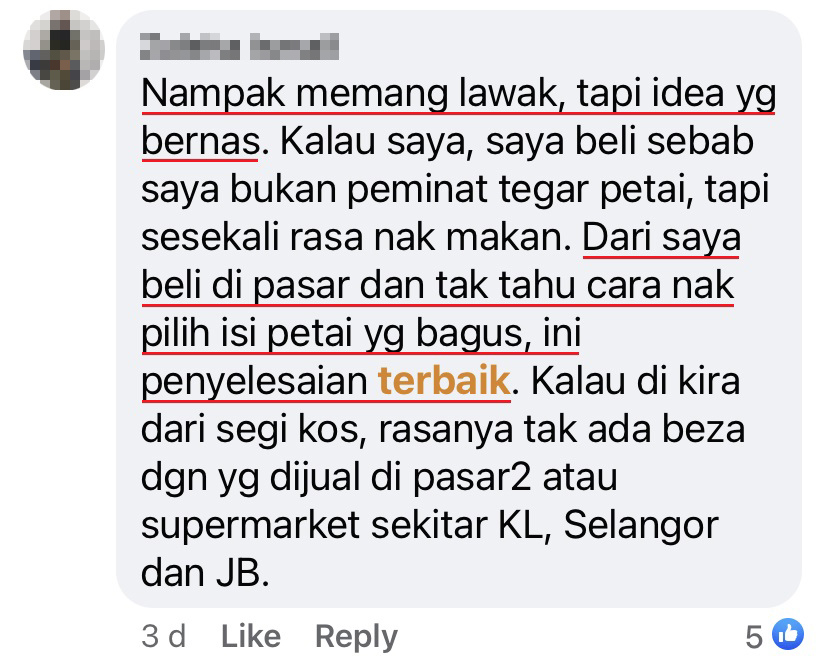The image size is (828, 662).
Task: Like this comment
Action: [x=251, y=636]
